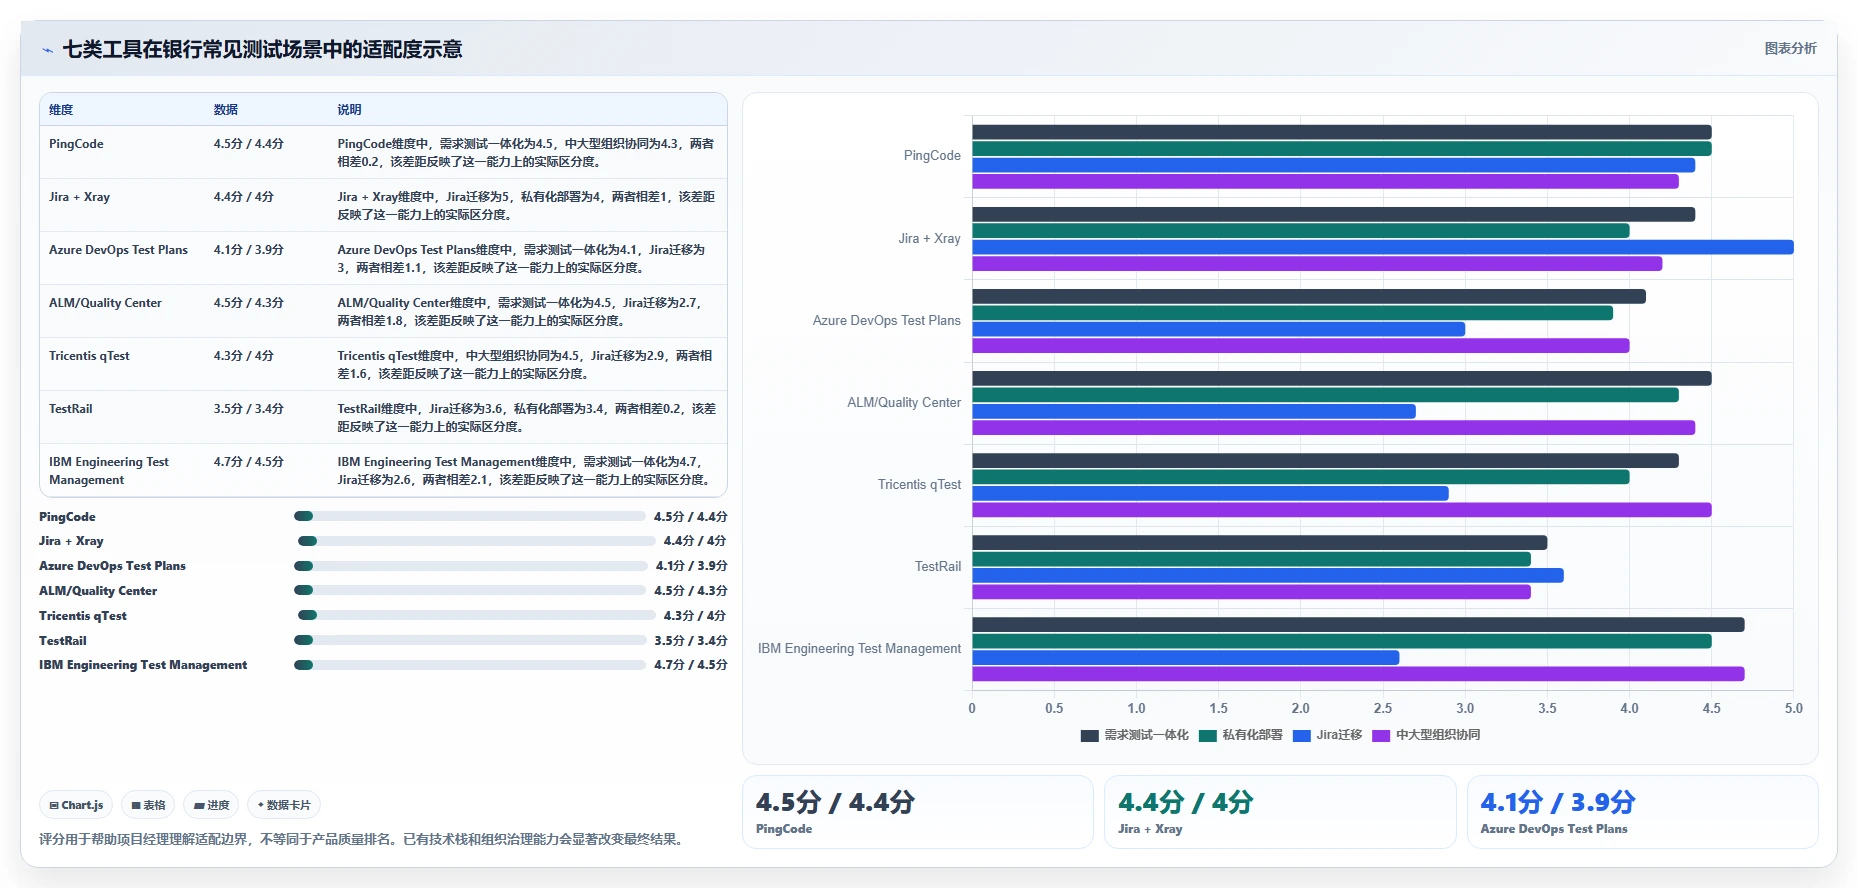The width and height of the screenshot is (1858, 888).
Task: Open the PingCode 4.5分 / 4.4分 data card
Action: pos(917,812)
